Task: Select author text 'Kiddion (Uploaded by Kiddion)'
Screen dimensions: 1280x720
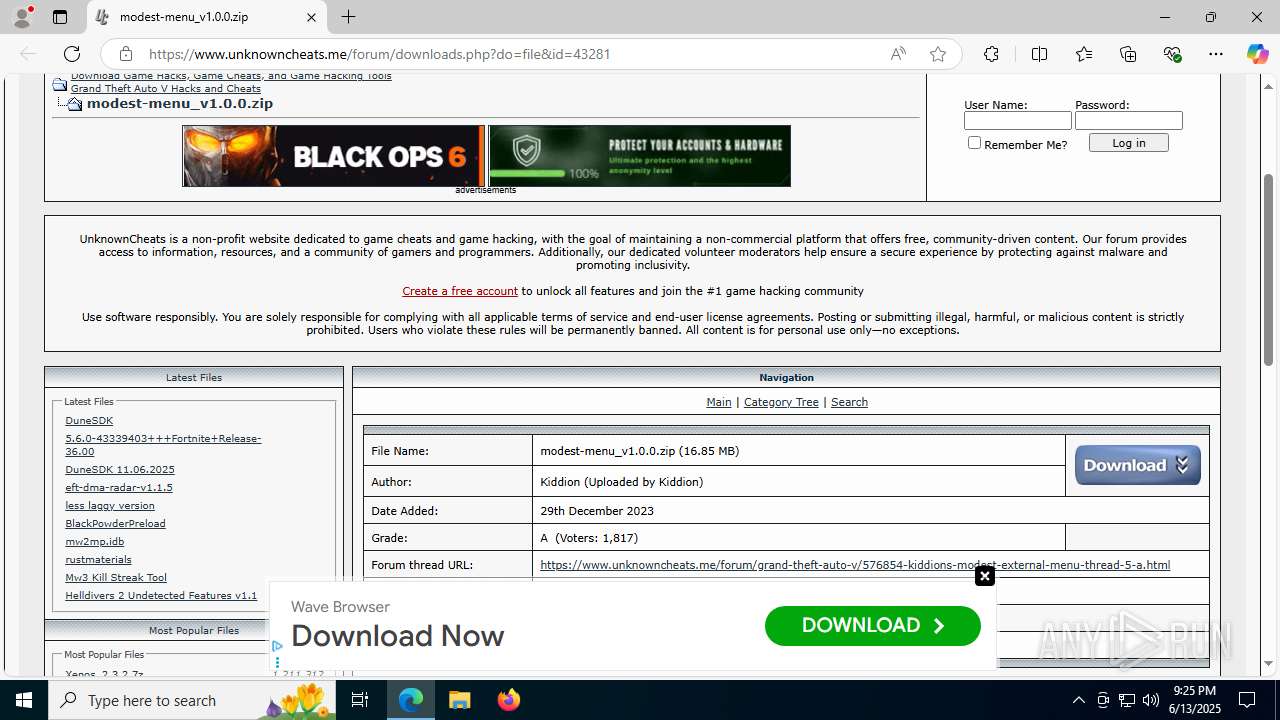Action: coord(621,482)
